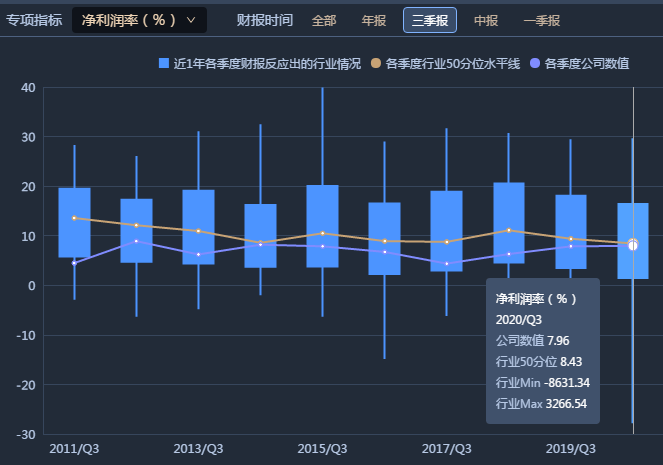663x465 pixels.
Task: Toggle the tan circle 50分位 legend icon
Action: tap(375, 64)
